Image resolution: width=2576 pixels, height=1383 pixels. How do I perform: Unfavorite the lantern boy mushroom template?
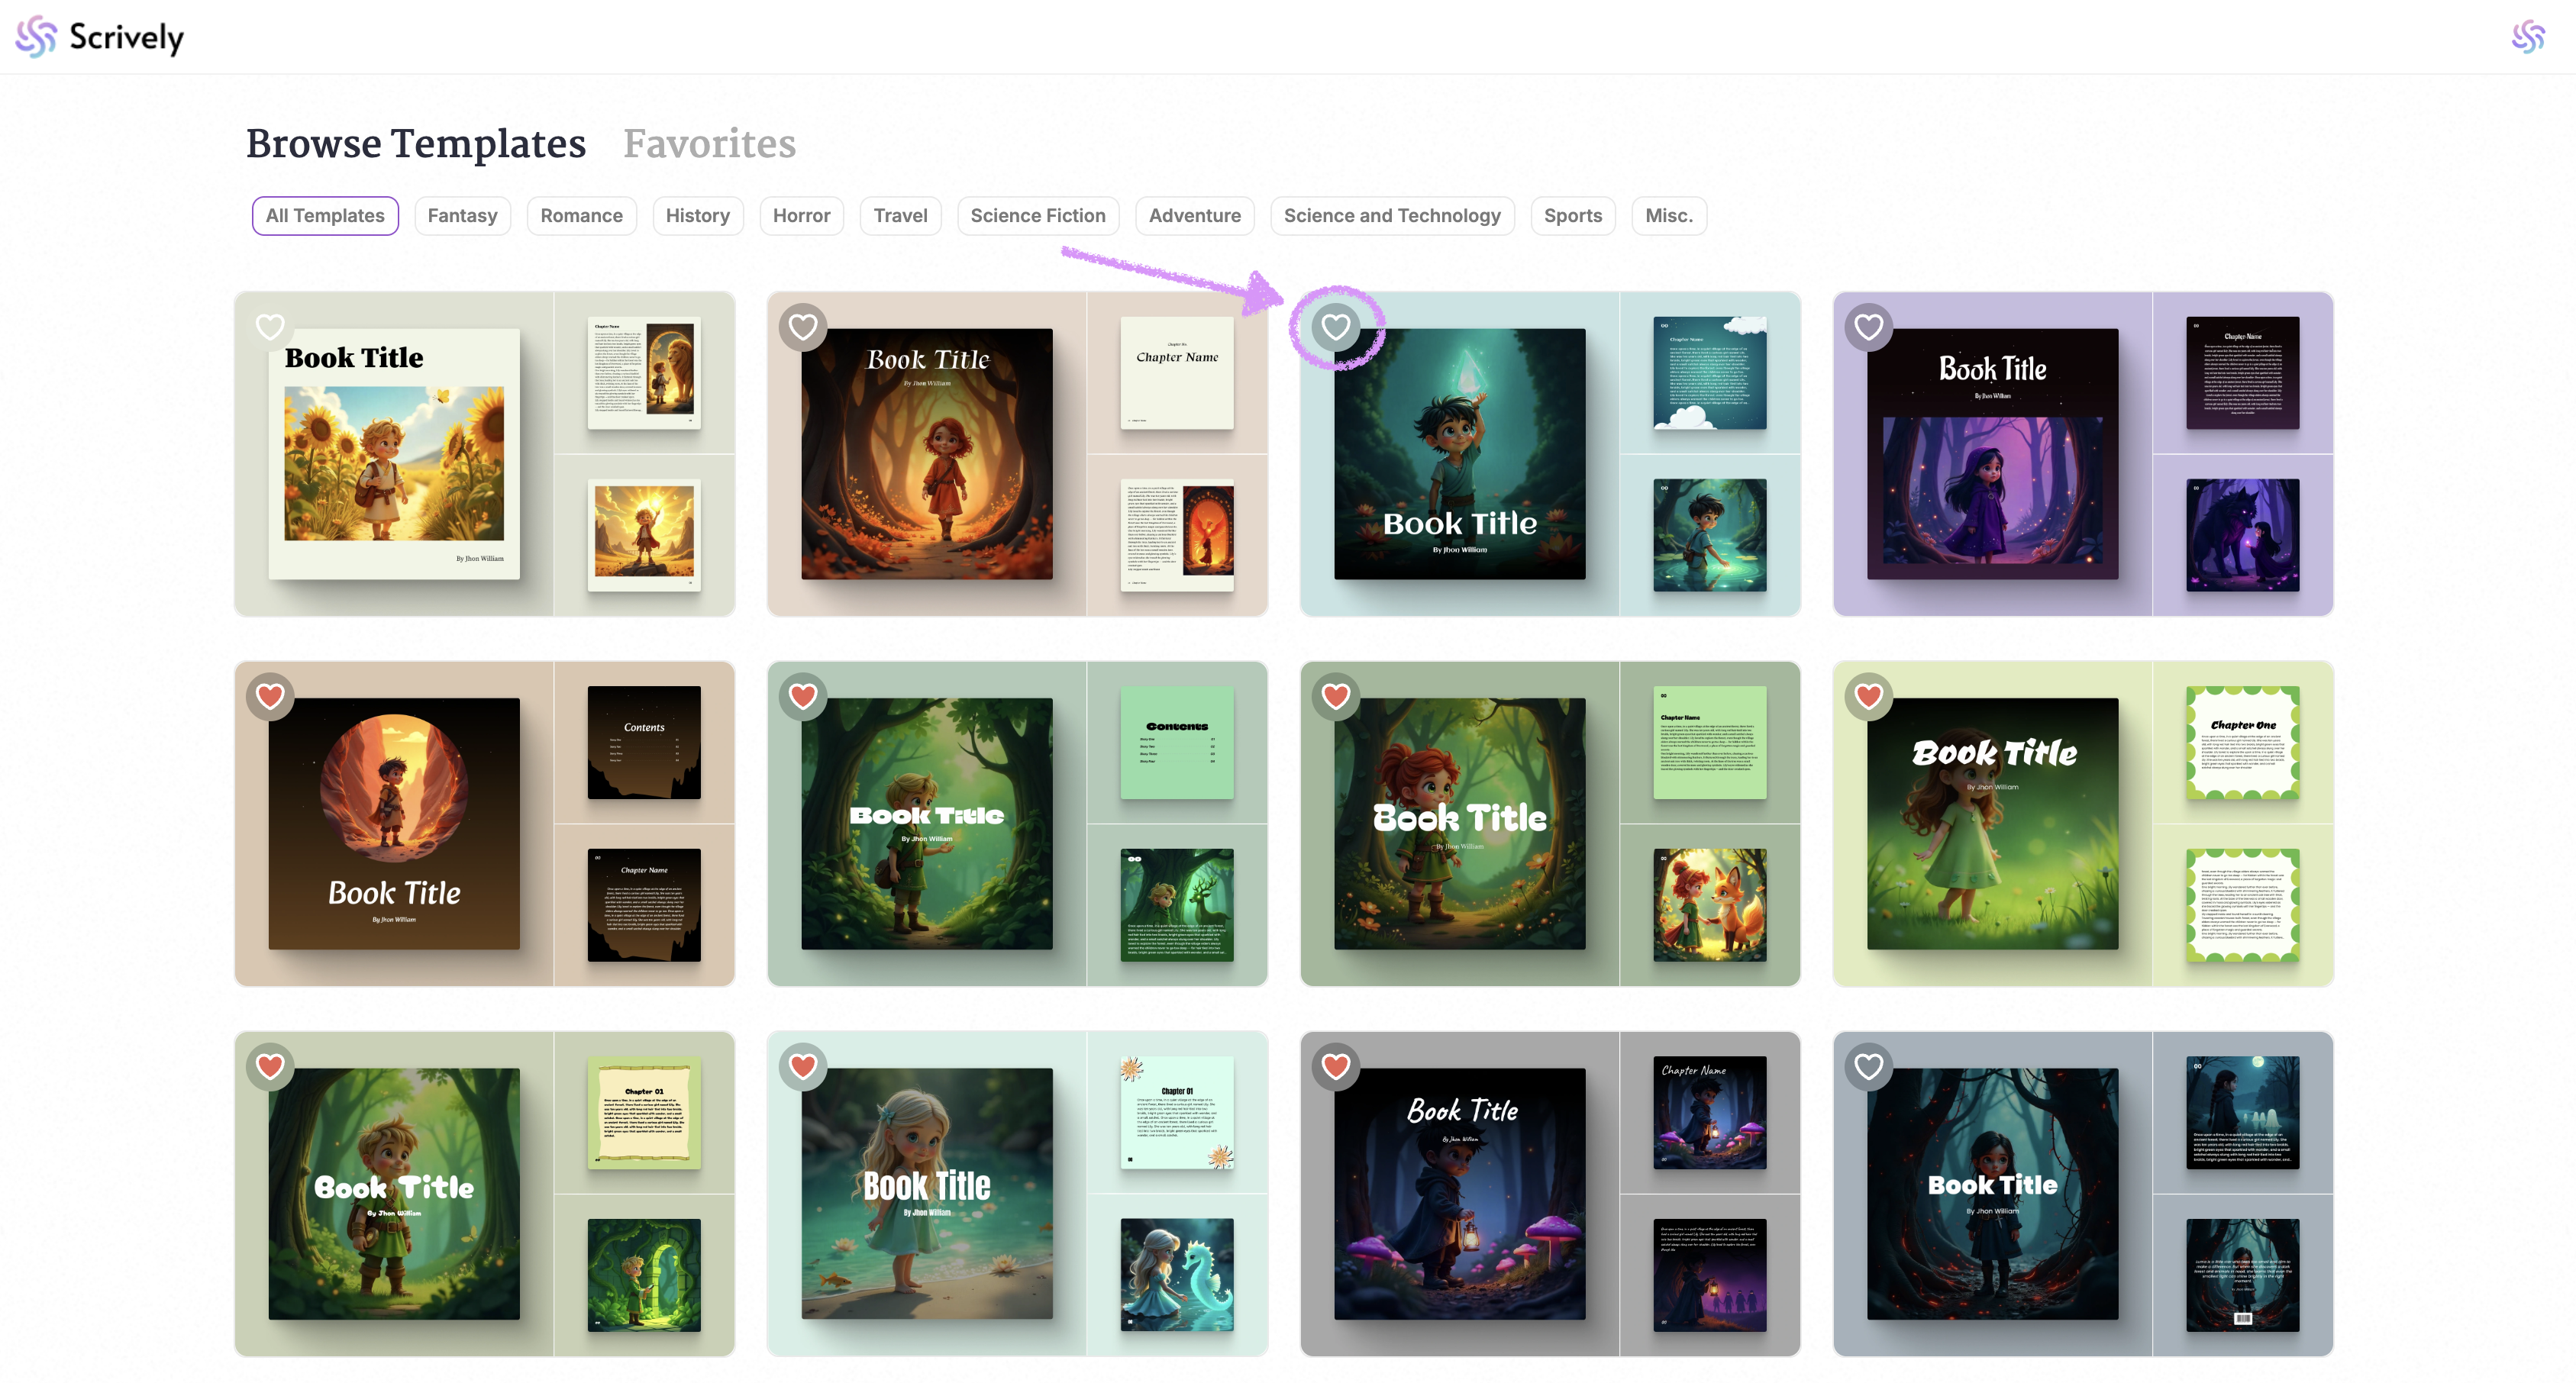[1336, 1066]
